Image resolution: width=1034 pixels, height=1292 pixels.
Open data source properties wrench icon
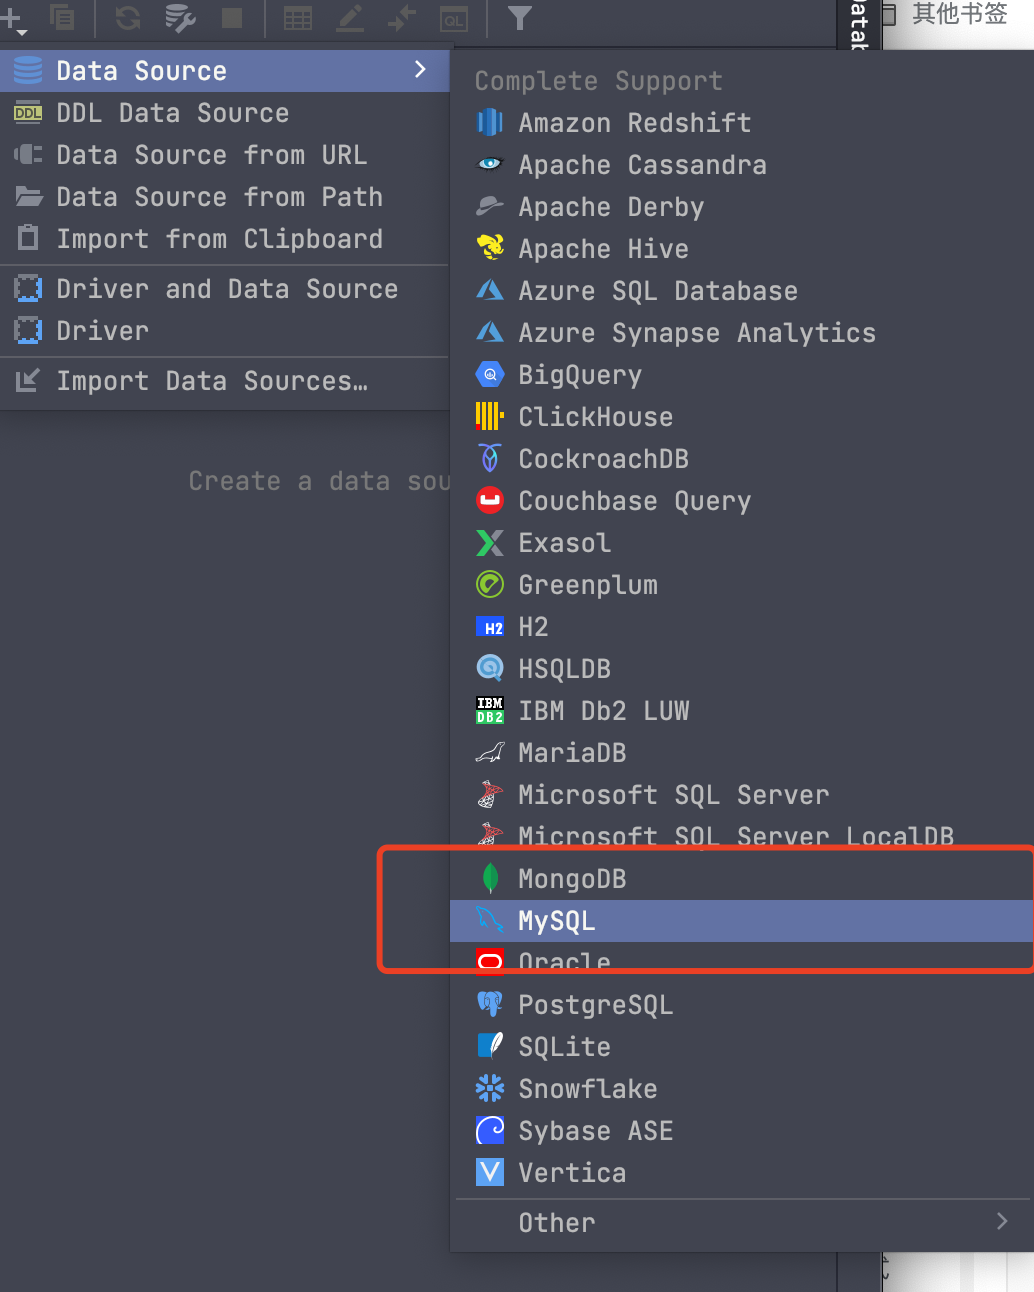tap(180, 18)
